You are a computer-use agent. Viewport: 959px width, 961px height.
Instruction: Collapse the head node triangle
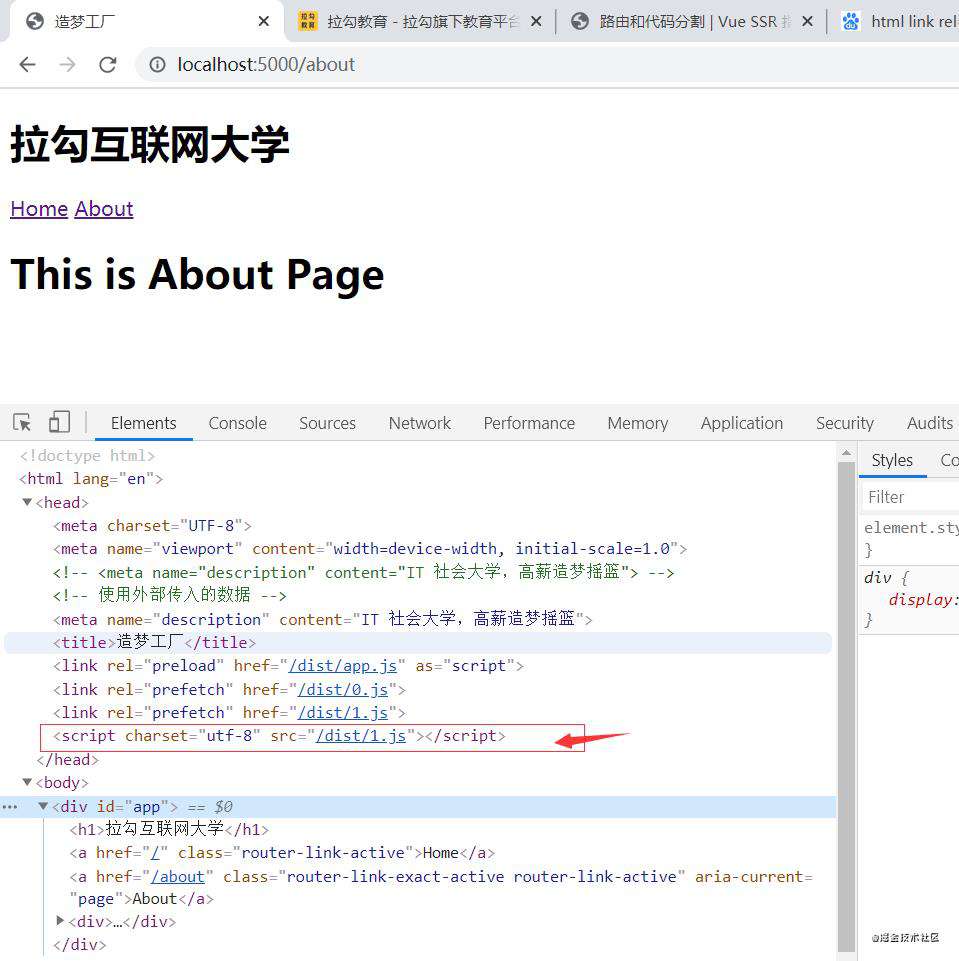[27, 502]
